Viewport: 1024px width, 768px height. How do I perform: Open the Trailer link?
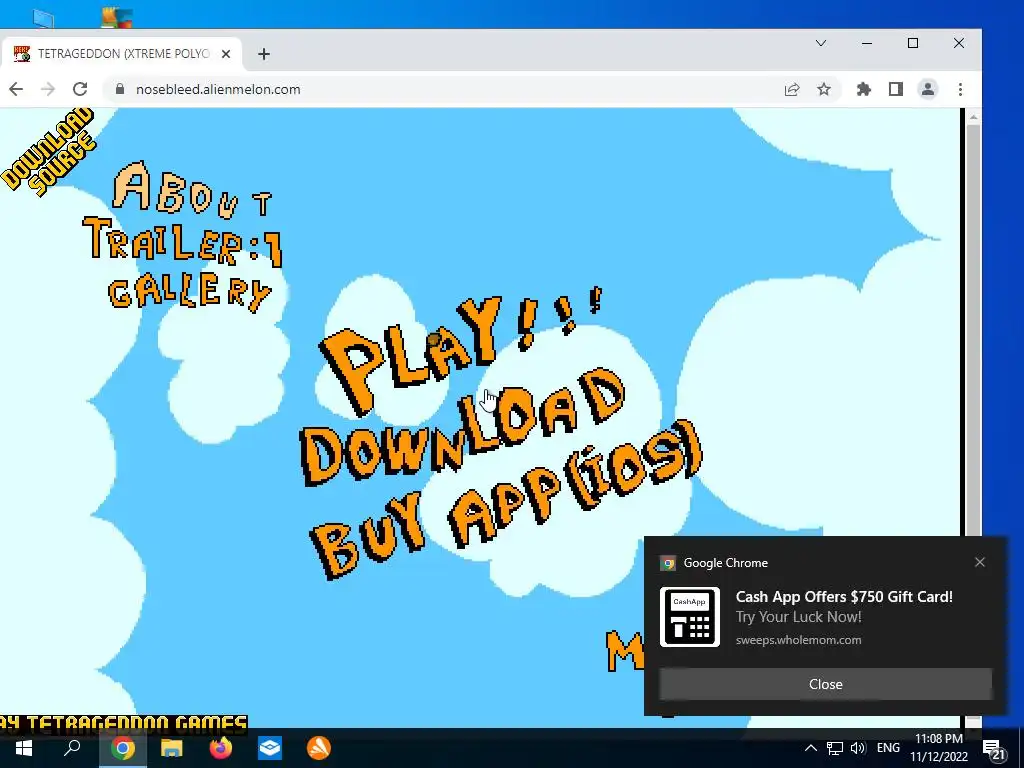click(184, 241)
